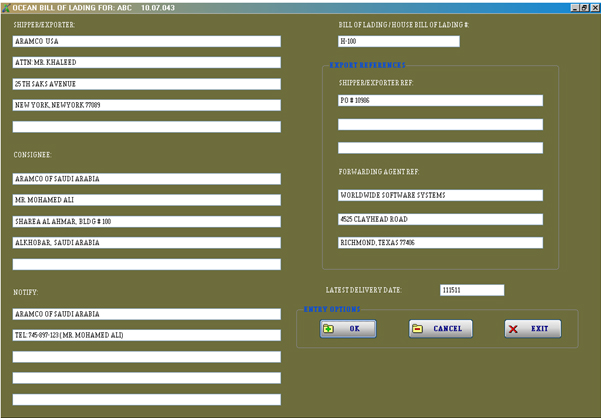Click the Exit button with red X
601x418 pixels.
[532, 328]
